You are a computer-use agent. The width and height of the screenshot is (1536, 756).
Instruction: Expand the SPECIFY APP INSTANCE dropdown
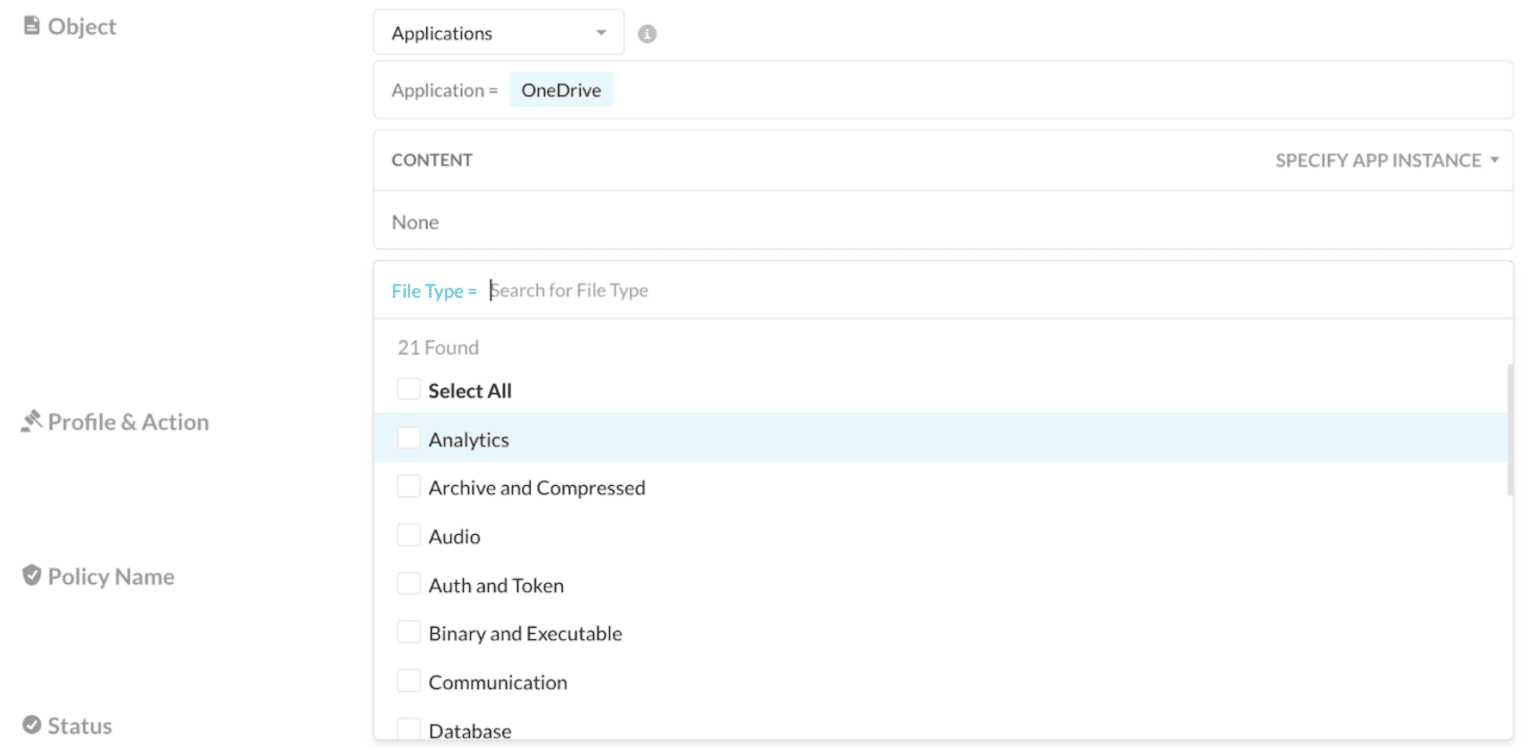pyautogui.click(x=1386, y=159)
